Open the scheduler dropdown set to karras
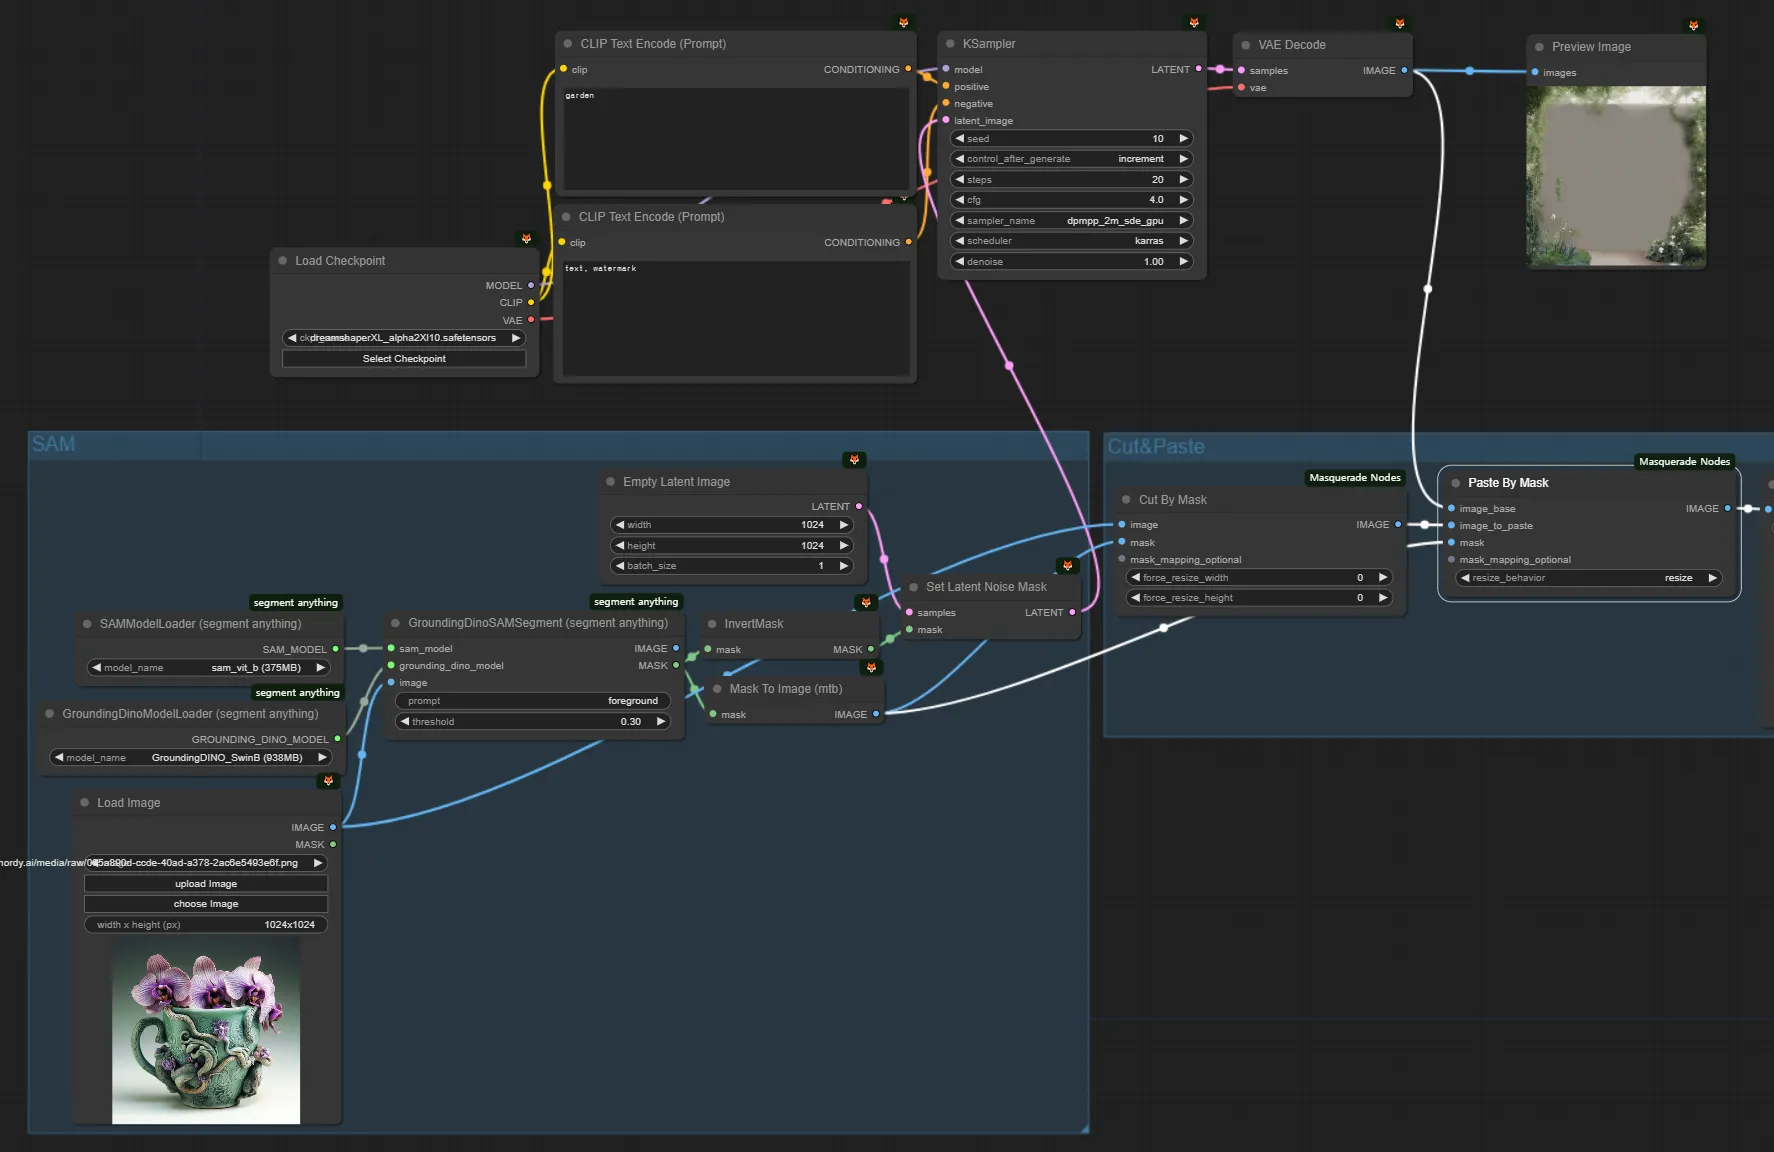 pyautogui.click(x=1072, y=241)
